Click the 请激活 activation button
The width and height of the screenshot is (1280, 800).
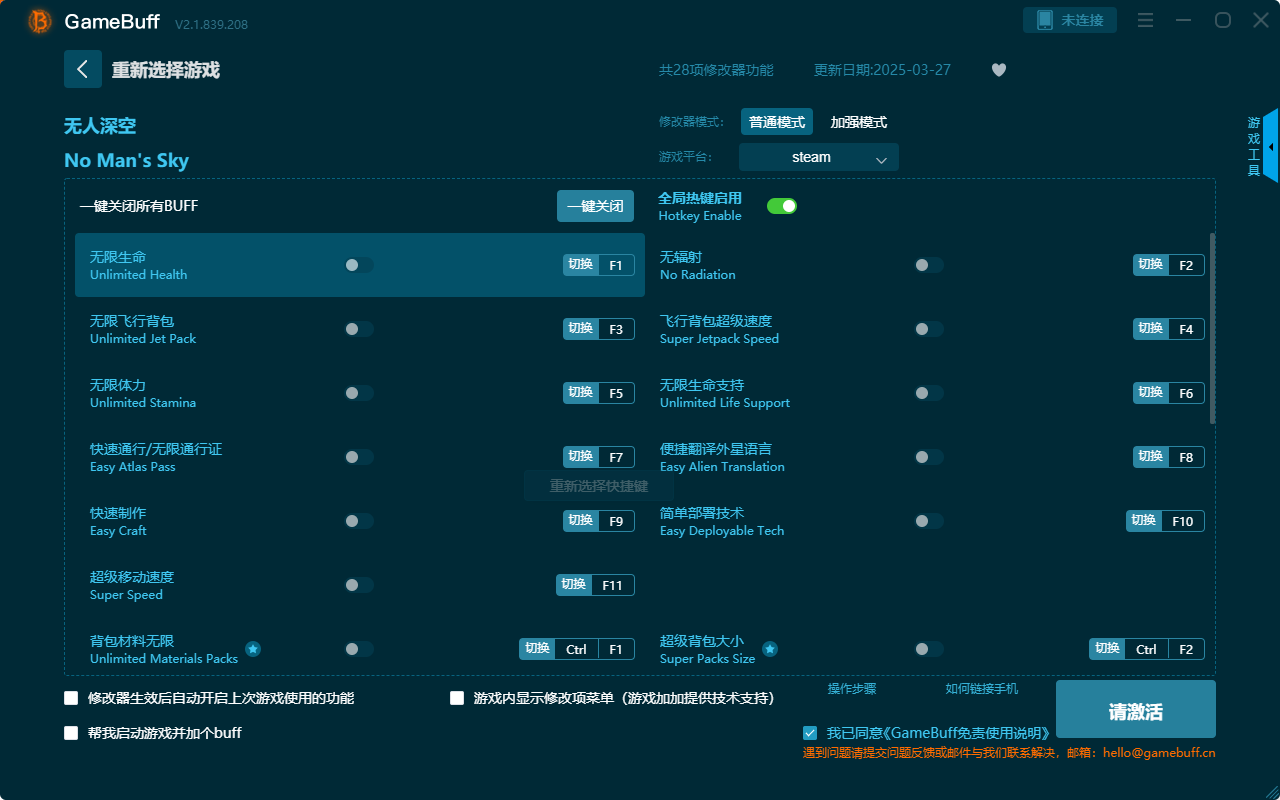(x=1135, y=709)
